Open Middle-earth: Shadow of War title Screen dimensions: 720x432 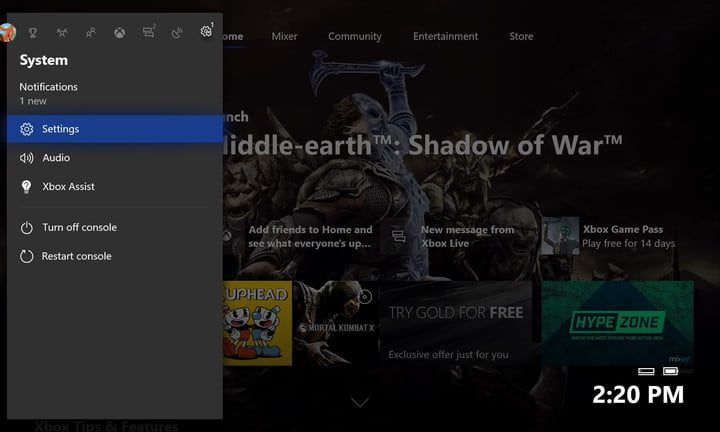(422, 146)
